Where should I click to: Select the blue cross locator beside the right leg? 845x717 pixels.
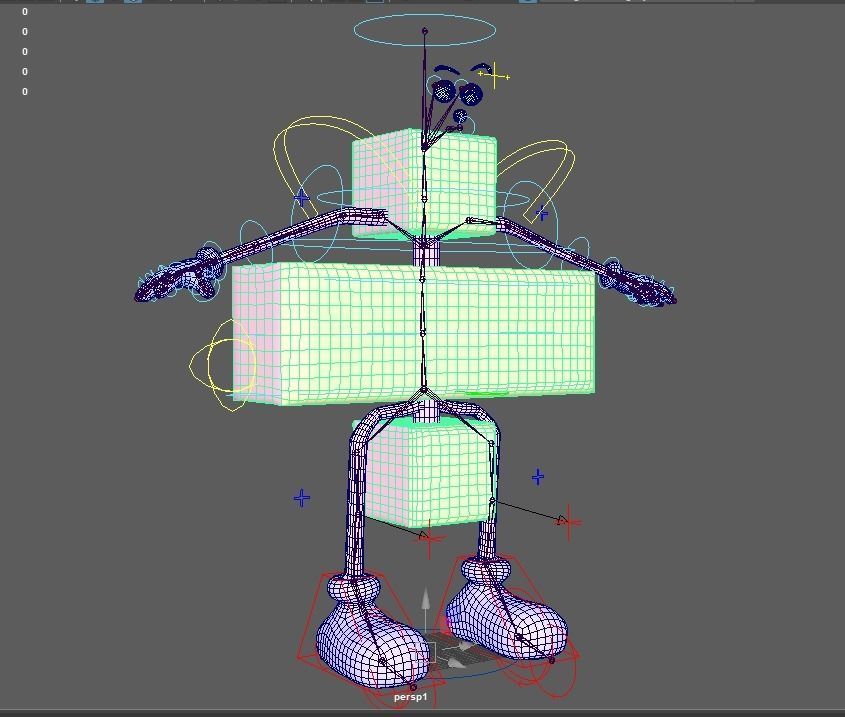pyautogui.click(x=538, y=477)
